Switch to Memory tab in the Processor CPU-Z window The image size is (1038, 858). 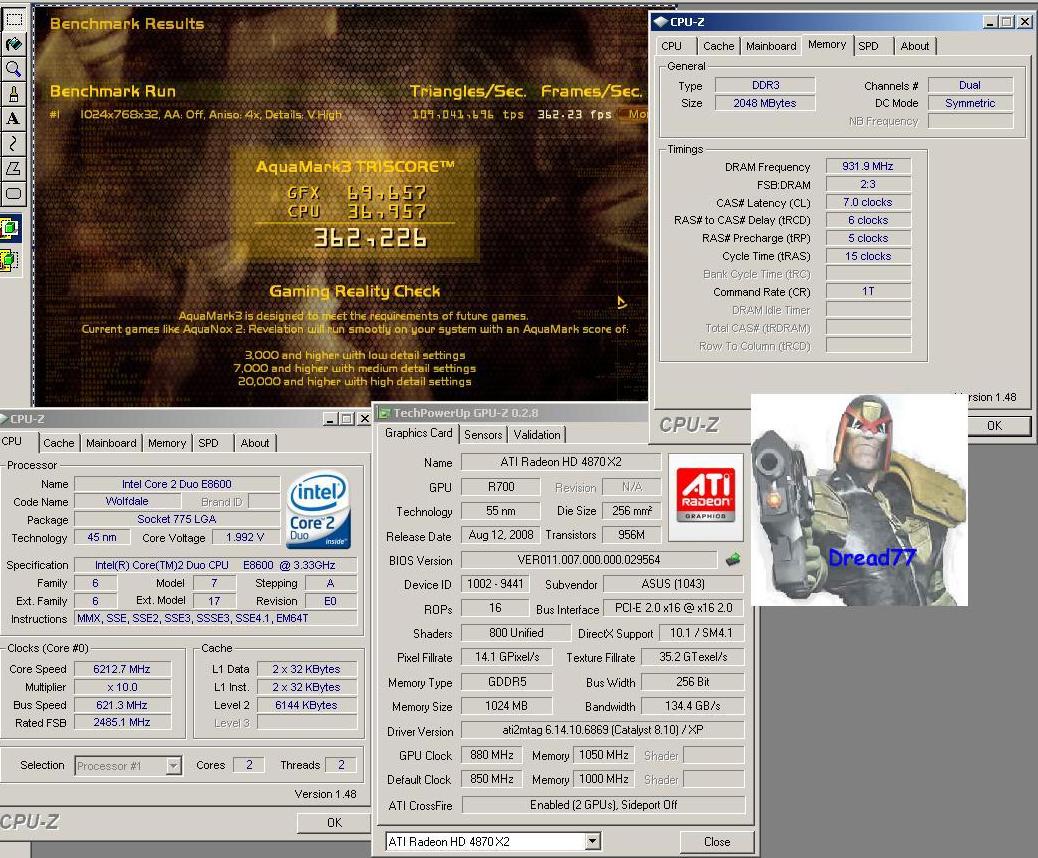(x=167, y=443)
